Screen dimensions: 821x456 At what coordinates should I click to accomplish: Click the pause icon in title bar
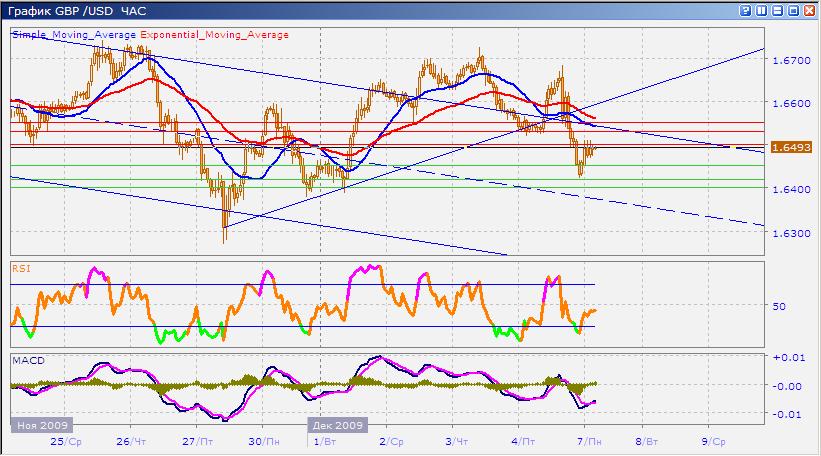coord(762,10)
